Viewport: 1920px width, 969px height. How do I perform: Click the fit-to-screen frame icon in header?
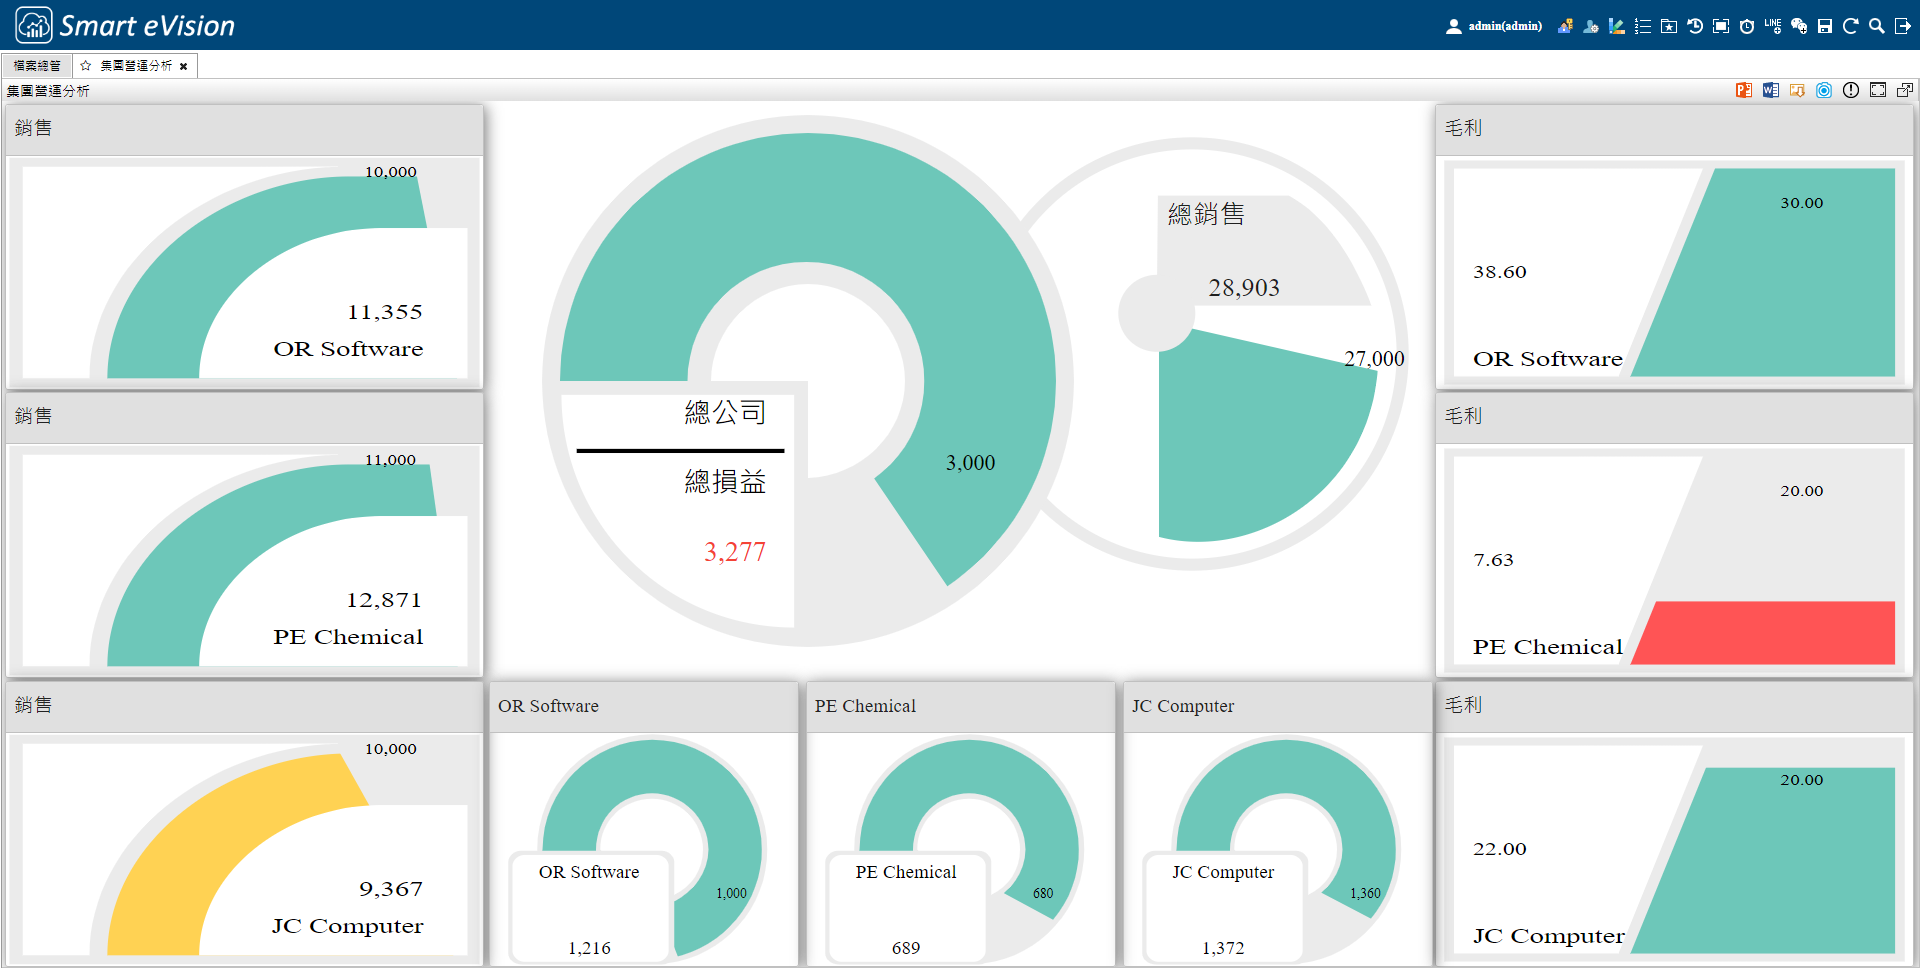1721,26
